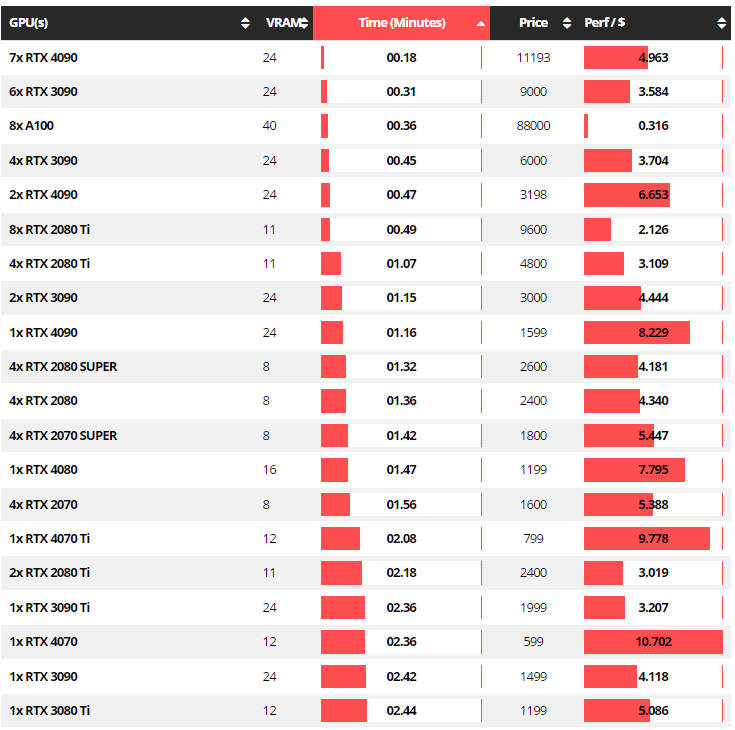The image size is (735, 730).
Task: Sort by the Price column header
Action: click(534, 23)
